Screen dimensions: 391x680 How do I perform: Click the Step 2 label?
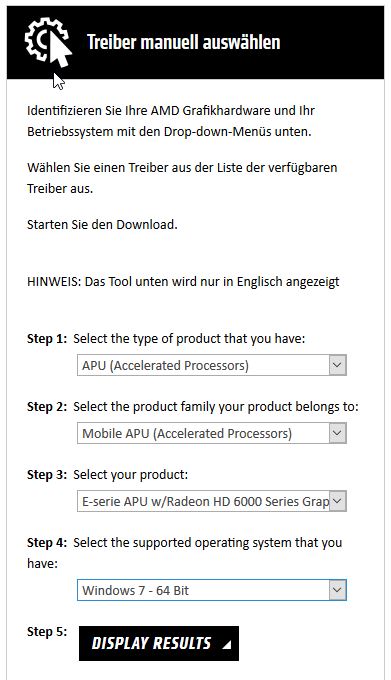click(x=47, y=407)
